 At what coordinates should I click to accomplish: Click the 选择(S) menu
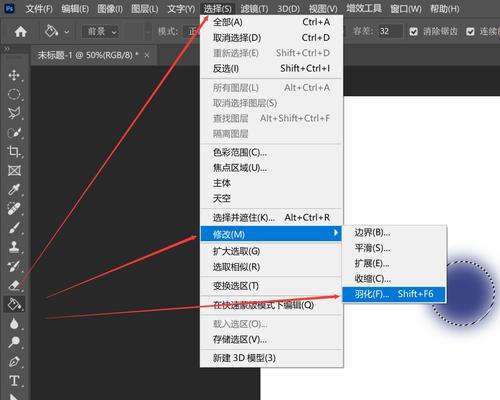(217, 9)
